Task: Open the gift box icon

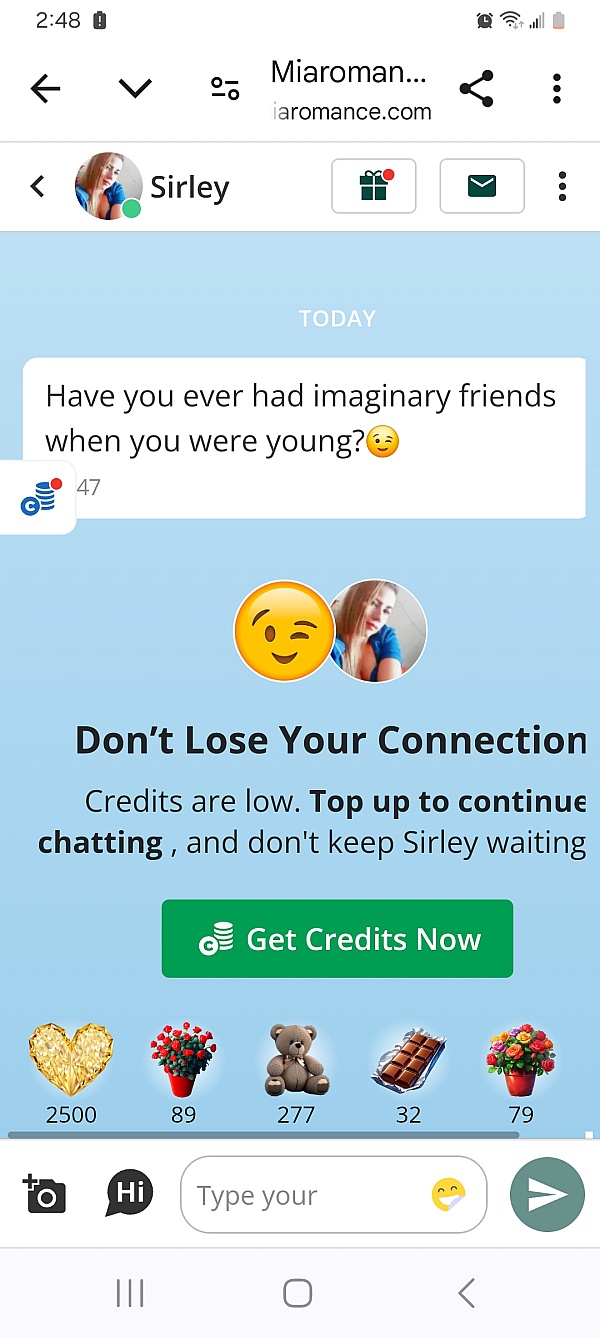Action: [x=374, y=186]
